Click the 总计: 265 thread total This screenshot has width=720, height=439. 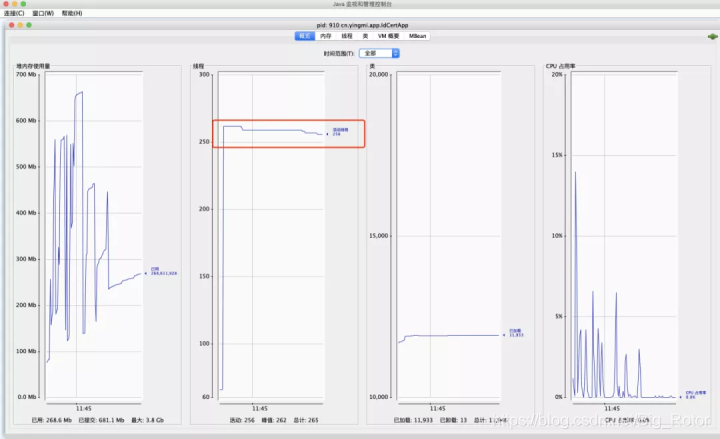(306, 420)
